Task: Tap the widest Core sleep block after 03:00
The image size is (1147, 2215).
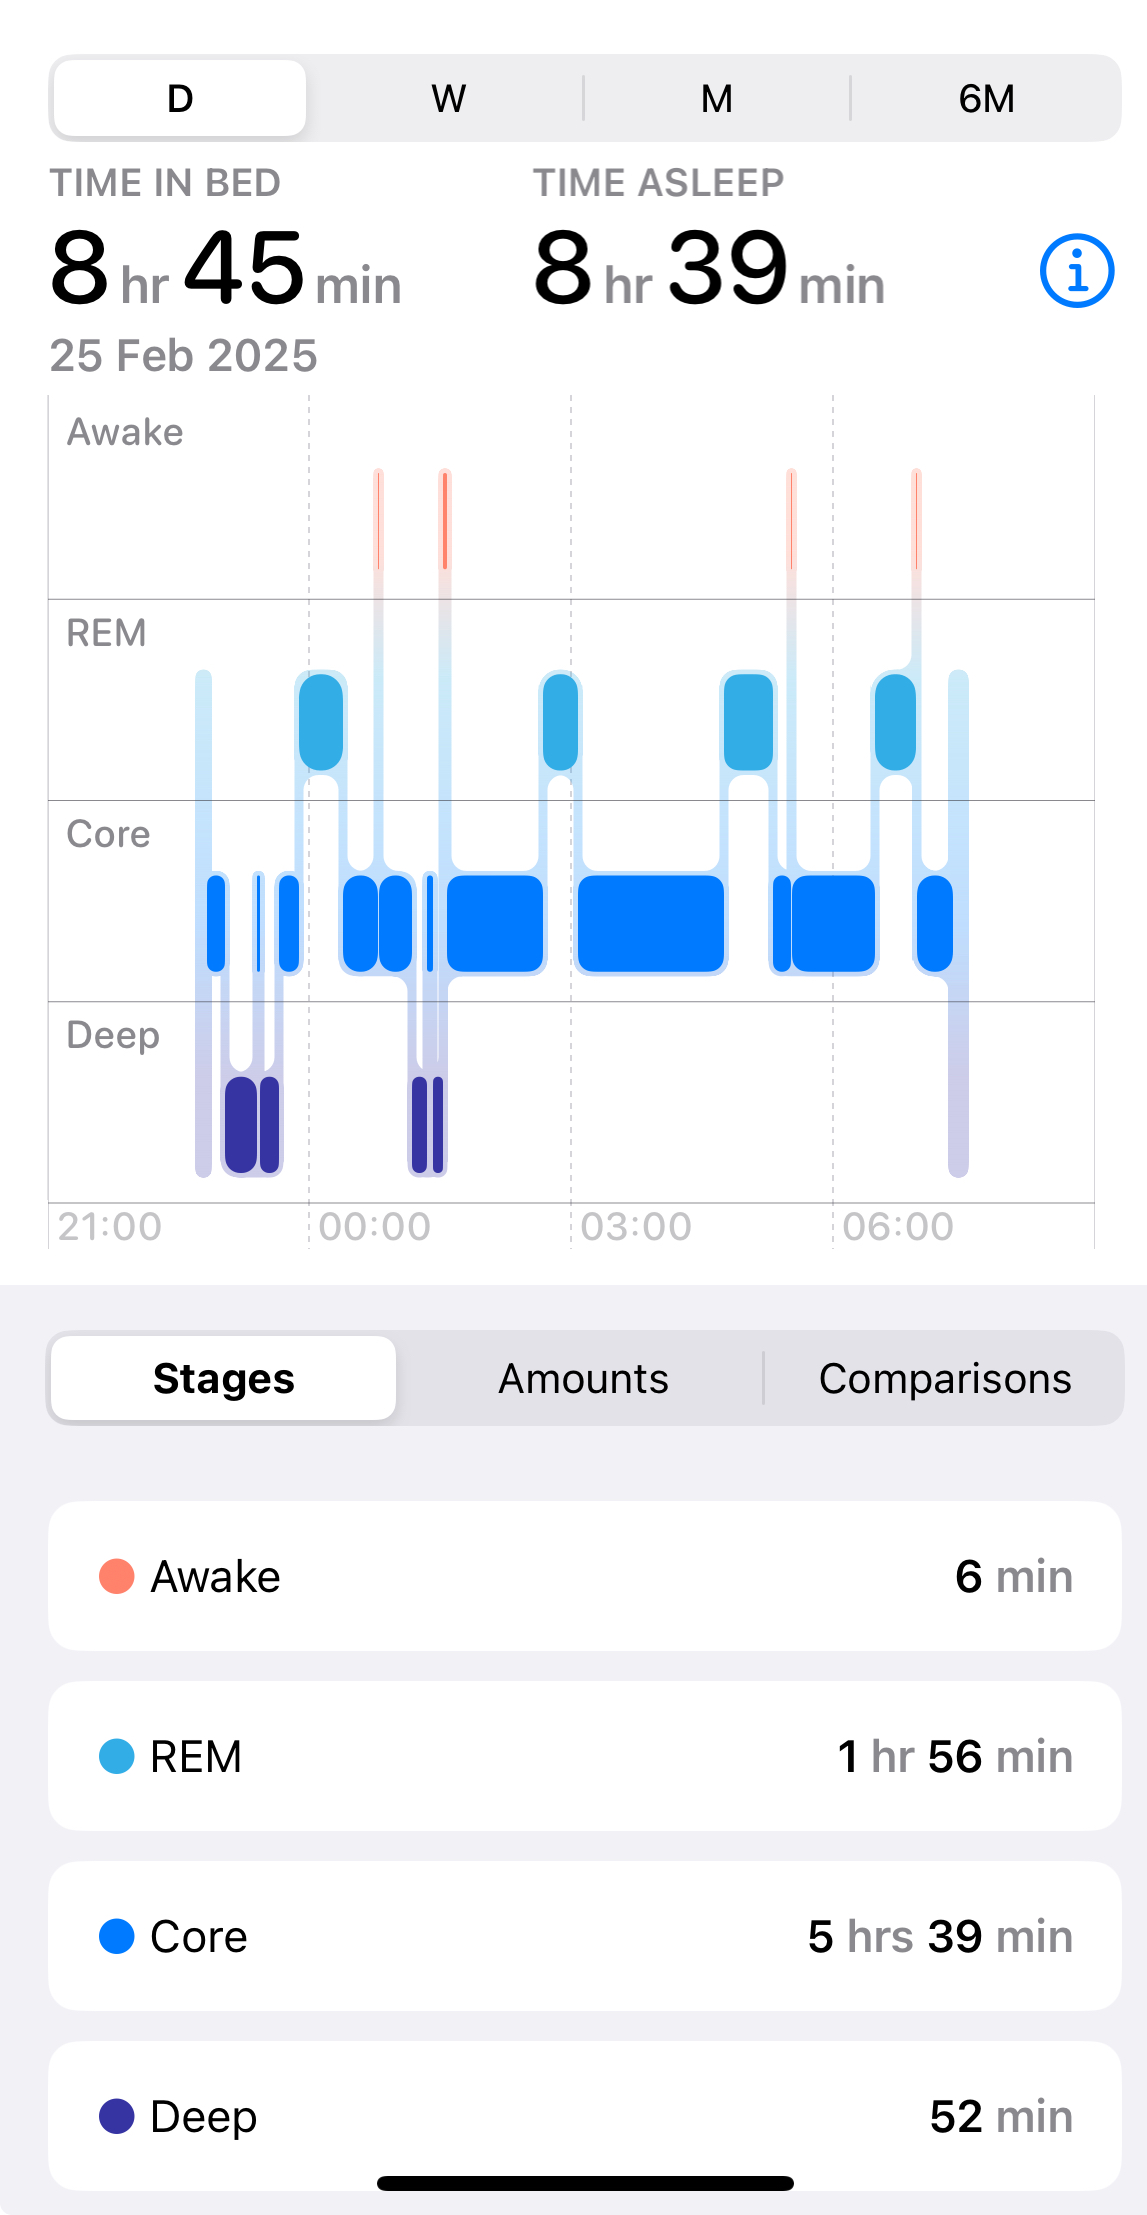Action: pos(651,923)
